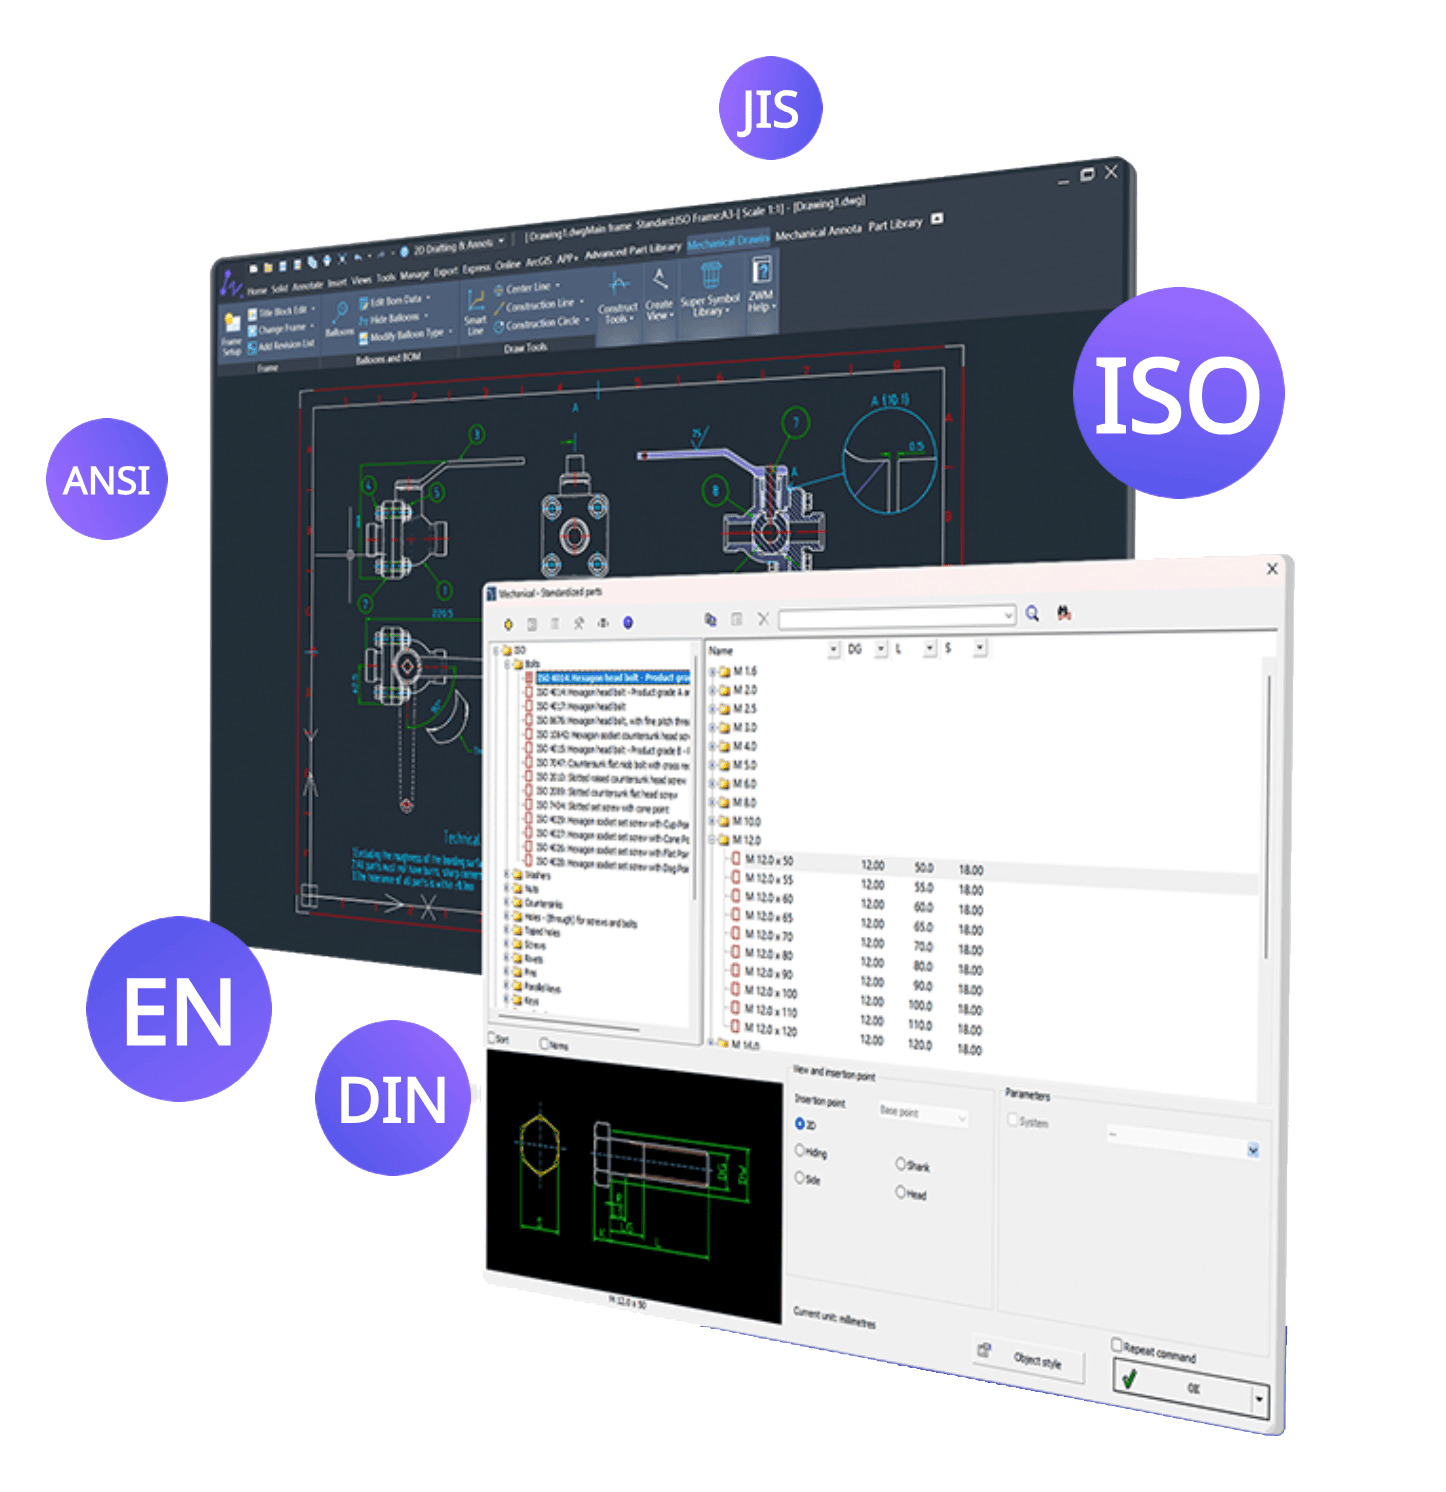Click the Edit Bom Data tool
The image size is (1446, 1492).
pos(394,301)
